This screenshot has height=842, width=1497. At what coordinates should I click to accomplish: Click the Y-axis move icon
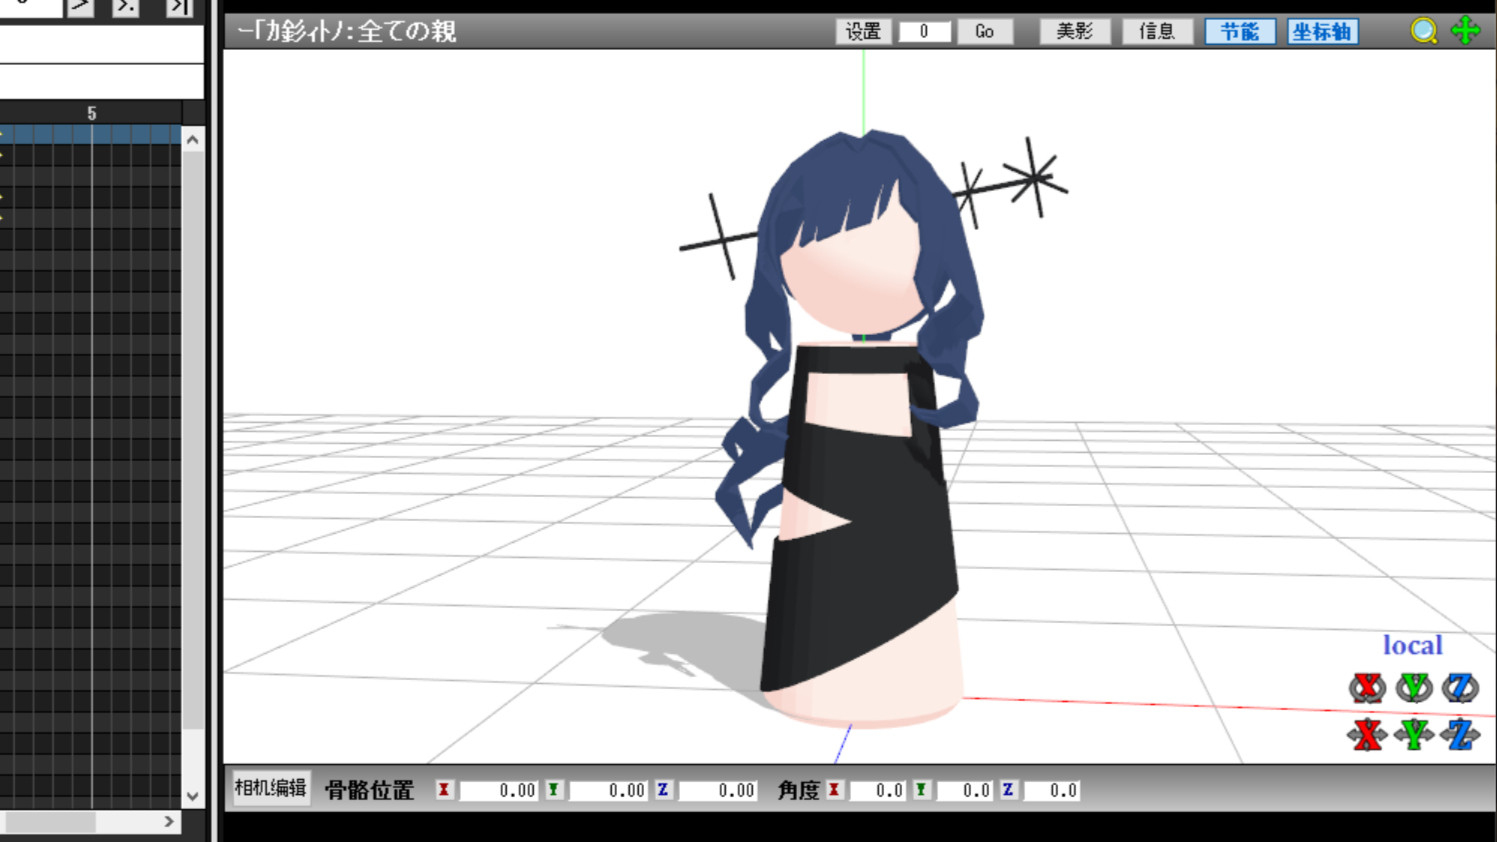(1414, 735)
